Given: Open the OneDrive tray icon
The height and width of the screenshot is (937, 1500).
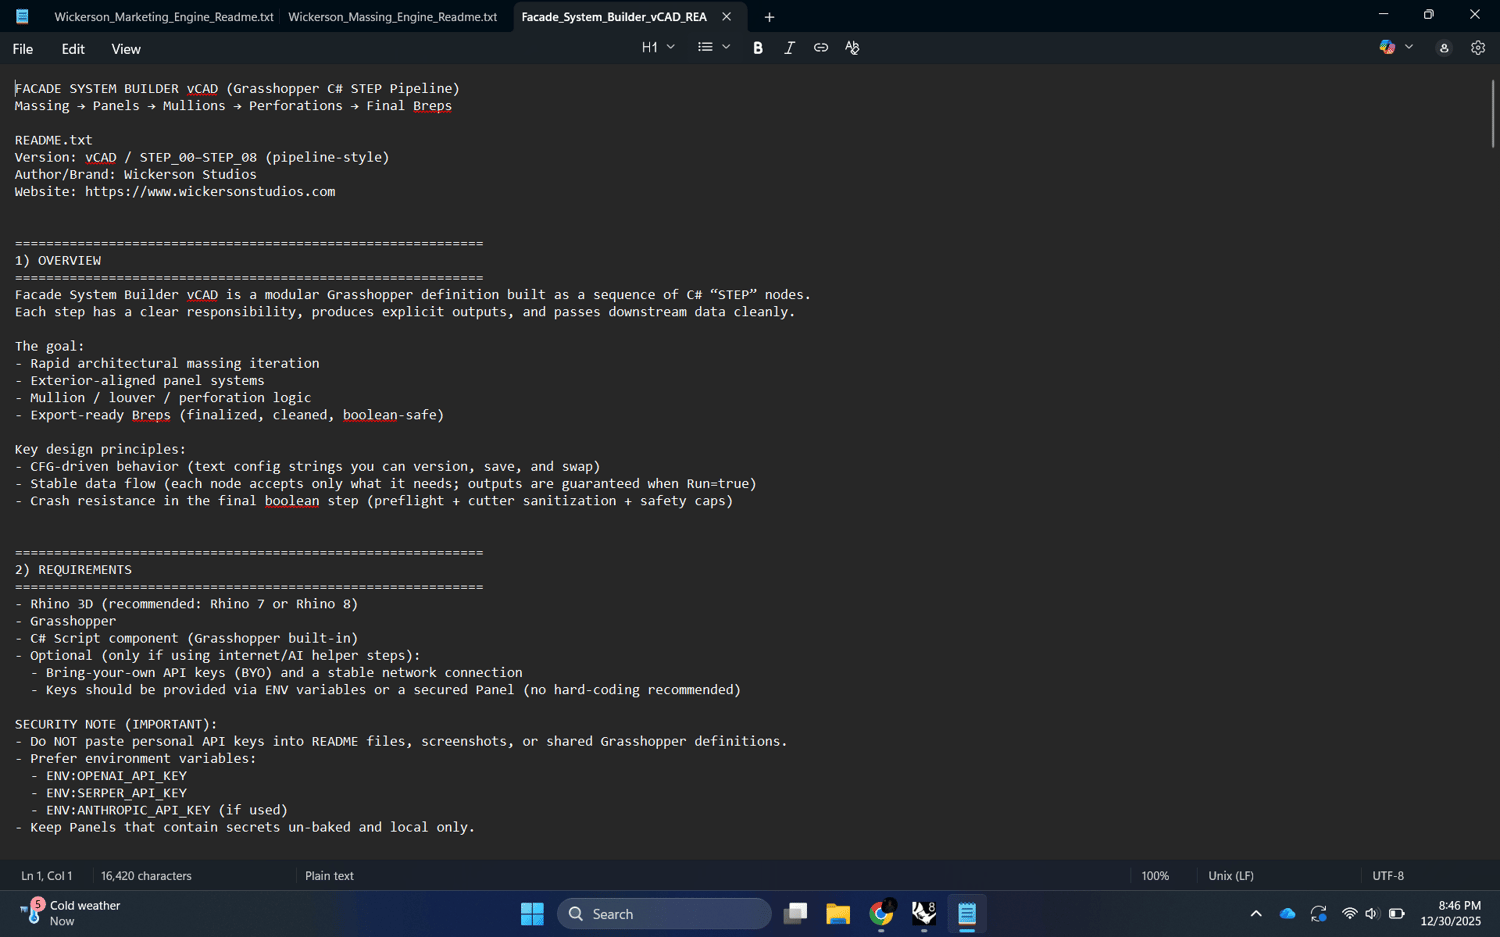Looking at the screenshot, I should pos(1287,914).
